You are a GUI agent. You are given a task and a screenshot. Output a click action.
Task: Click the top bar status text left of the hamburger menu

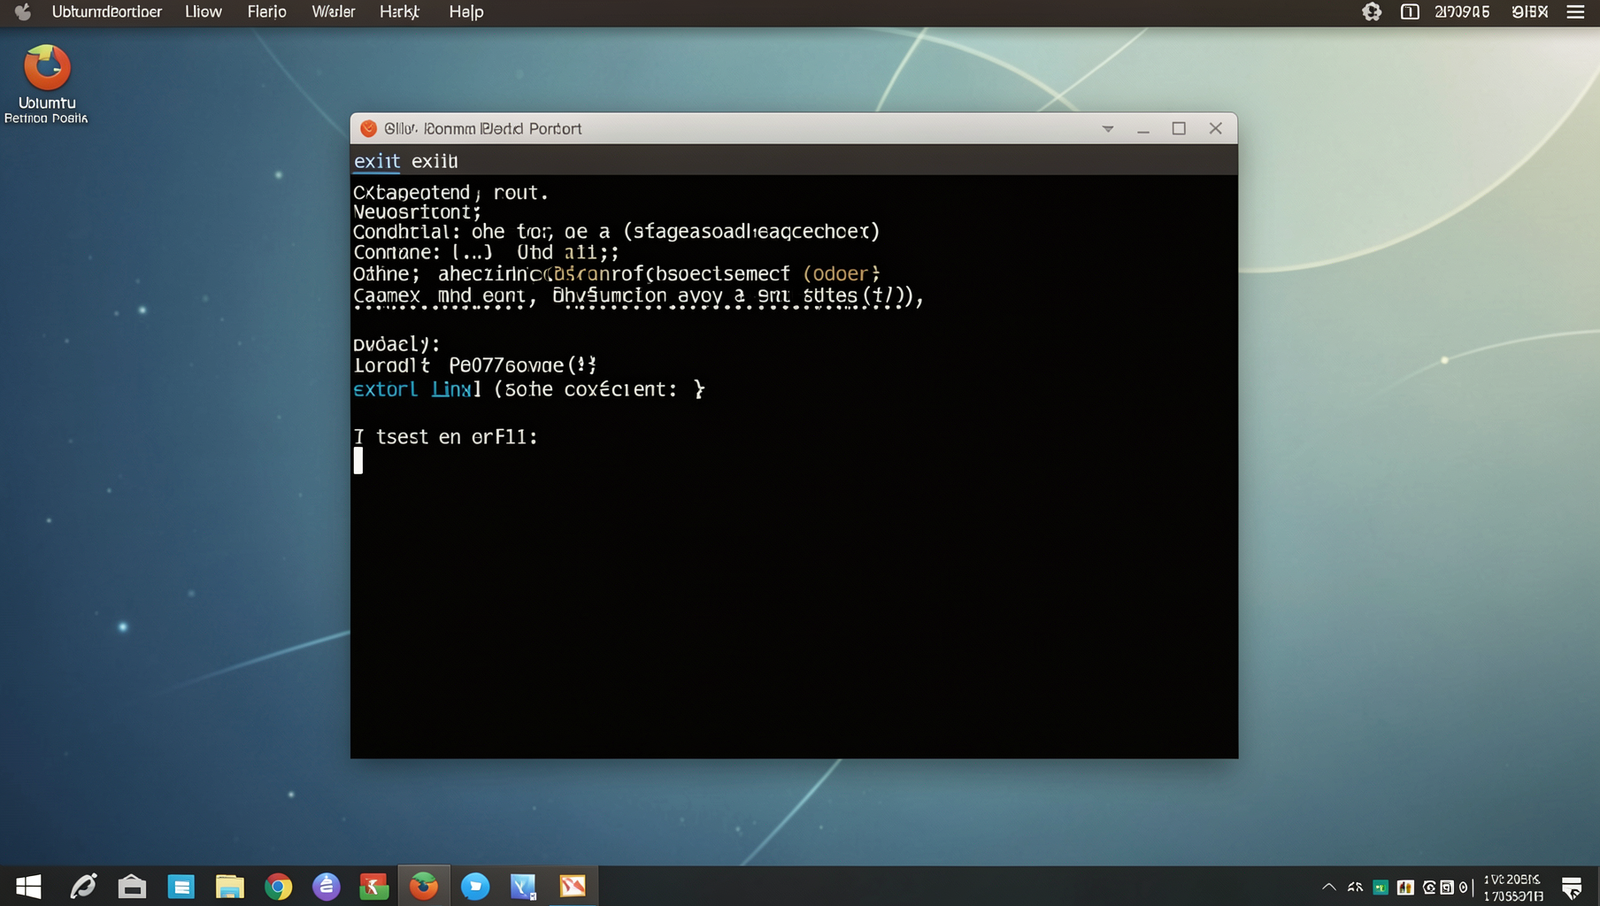1530,12
